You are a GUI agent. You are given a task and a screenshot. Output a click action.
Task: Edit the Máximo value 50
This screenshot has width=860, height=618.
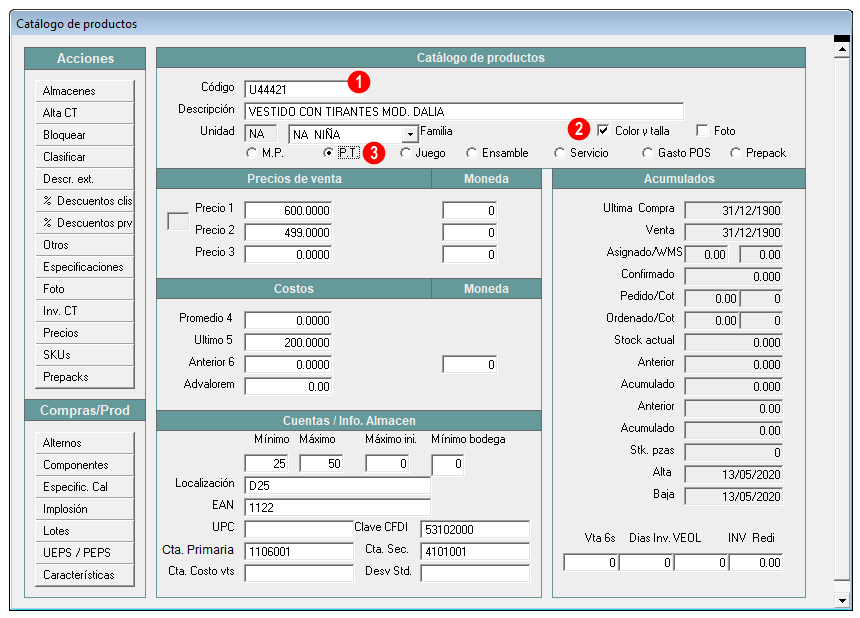pyautogui.click(x=321, y=463)
